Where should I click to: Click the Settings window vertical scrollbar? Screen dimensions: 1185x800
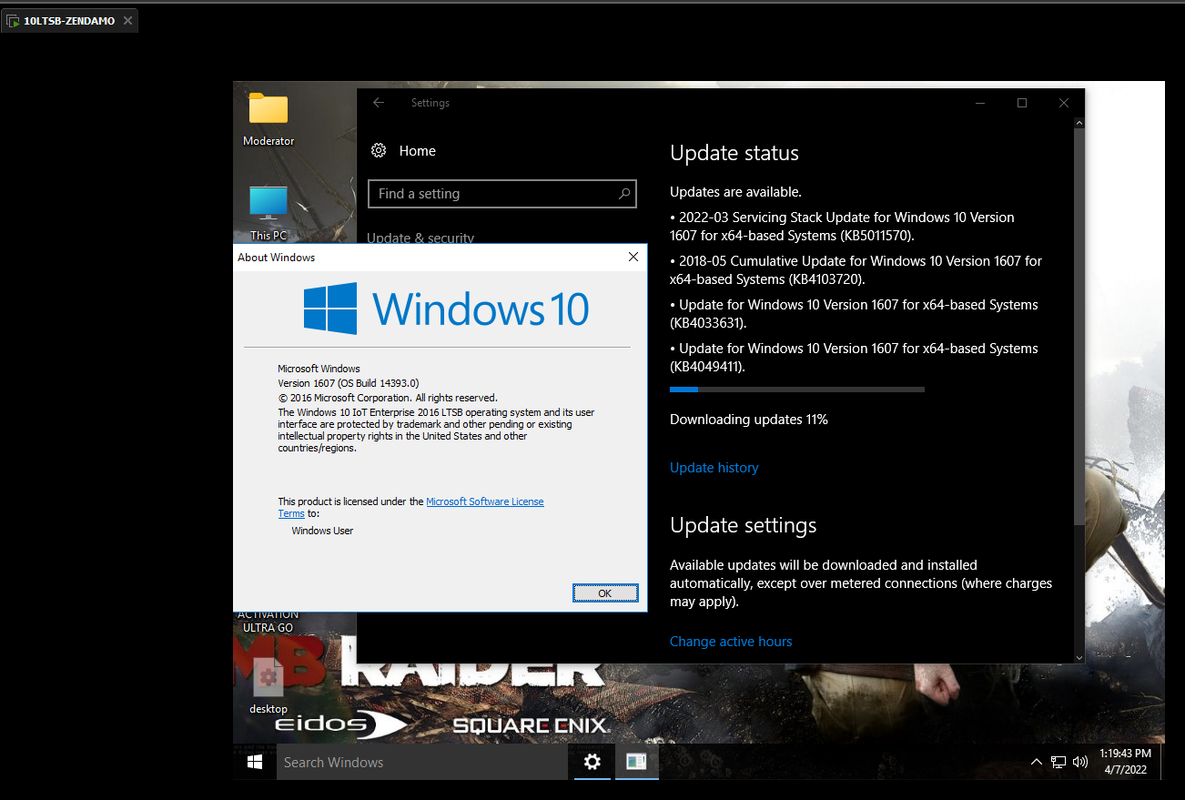pos(1079,328)
